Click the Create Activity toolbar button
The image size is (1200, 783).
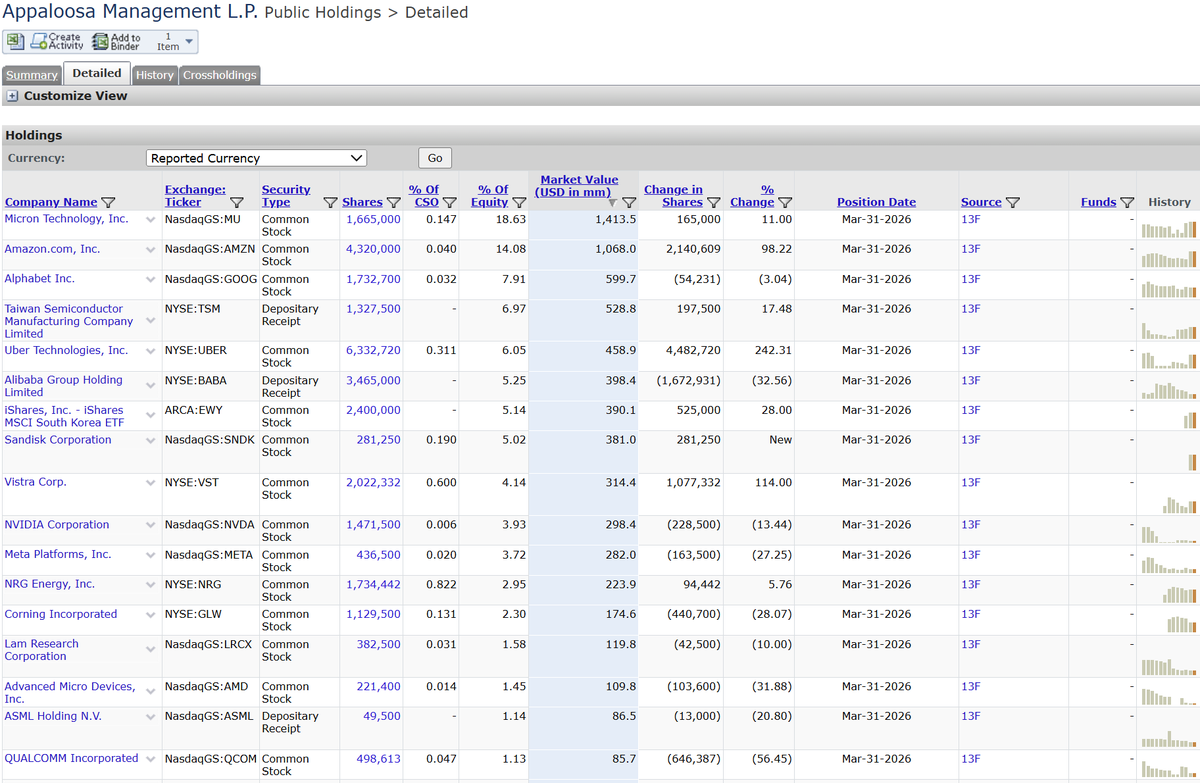pos(58,41)
